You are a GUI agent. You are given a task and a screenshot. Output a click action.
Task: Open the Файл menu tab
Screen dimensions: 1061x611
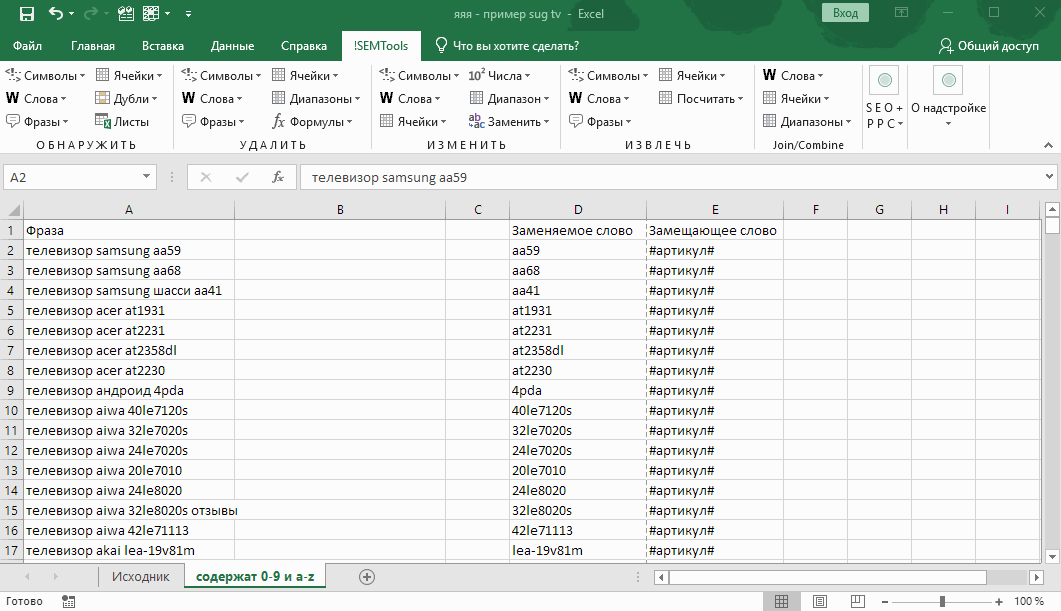pos(27,46)
